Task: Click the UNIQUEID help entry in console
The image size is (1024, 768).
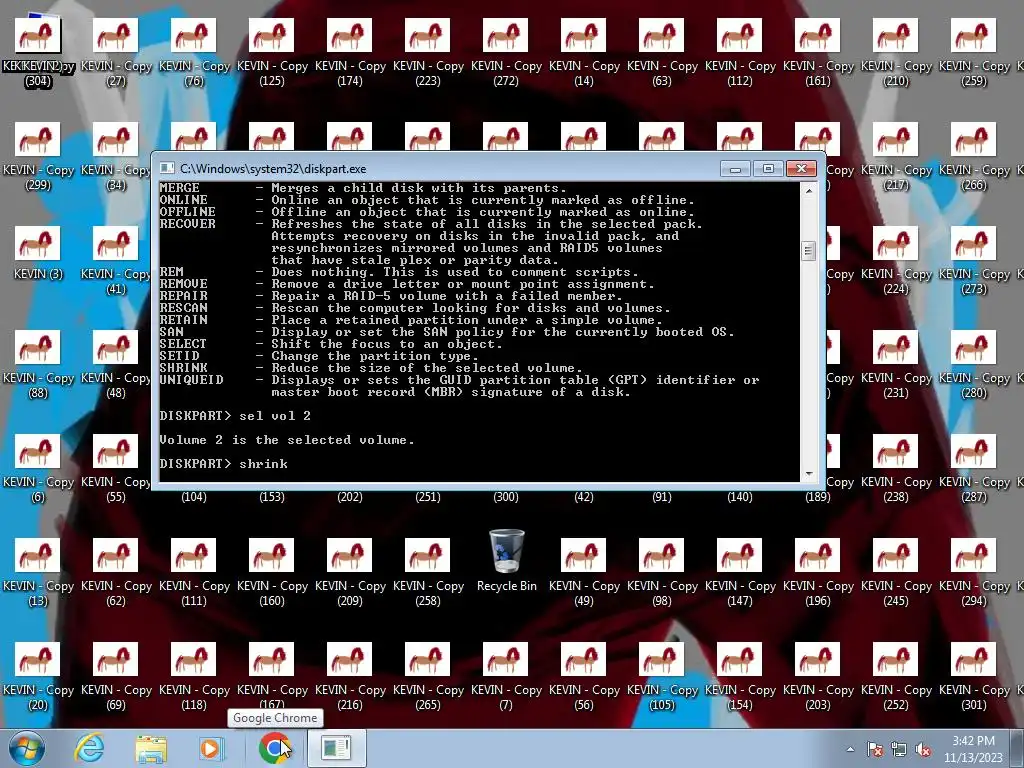Action: point(459,386)
